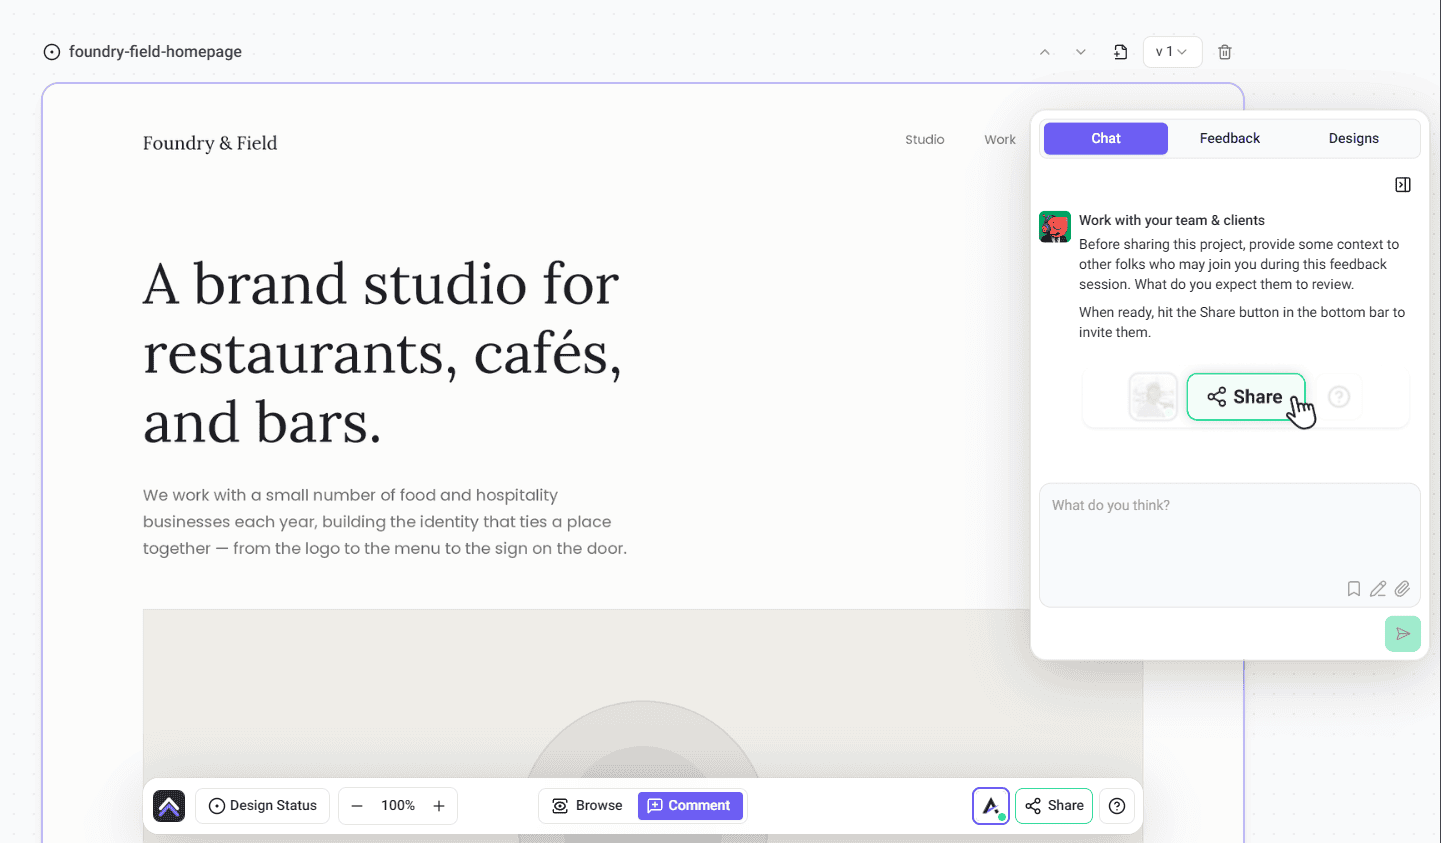Image resolution: width=1441 pixels, height=843 pixels.
Task: Switch to the Feedback tab
Action: point(1230,139)
